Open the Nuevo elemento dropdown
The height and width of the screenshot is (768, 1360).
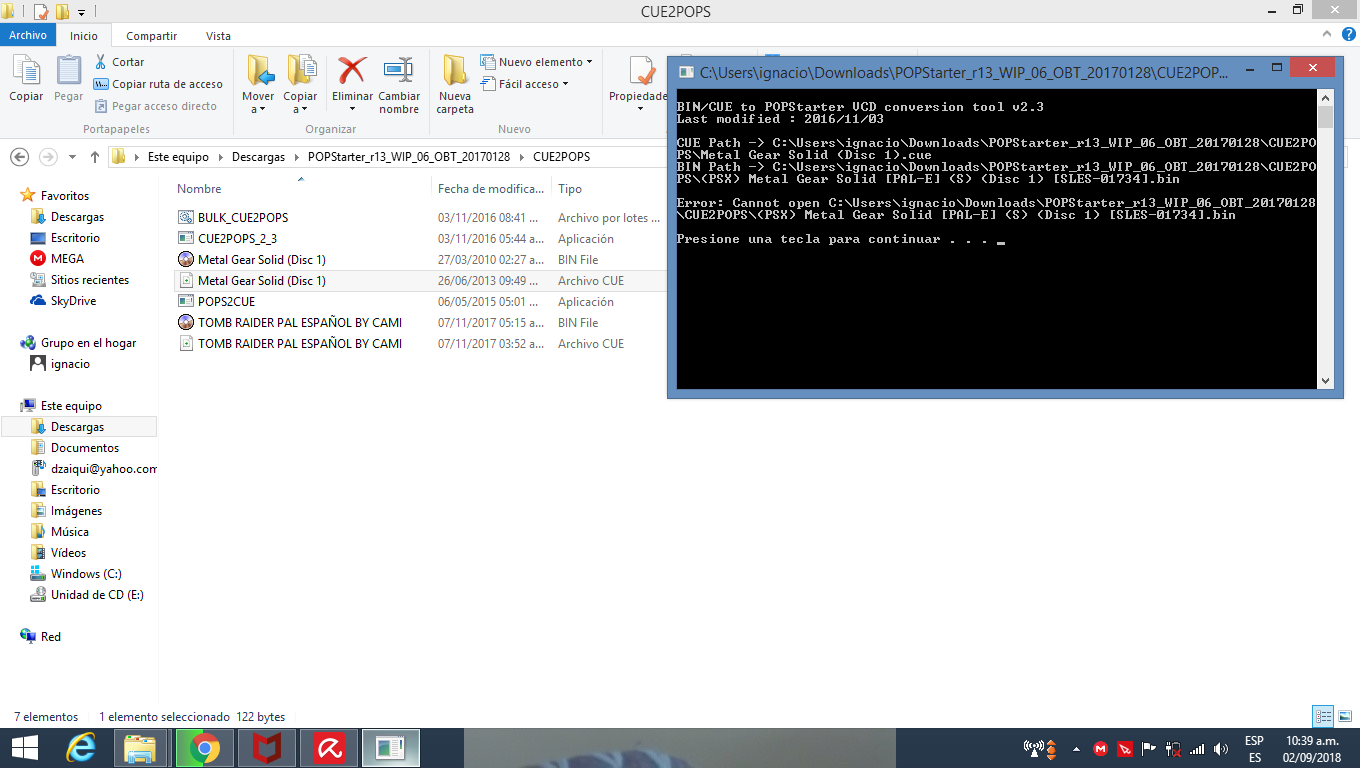coord(537,62)
